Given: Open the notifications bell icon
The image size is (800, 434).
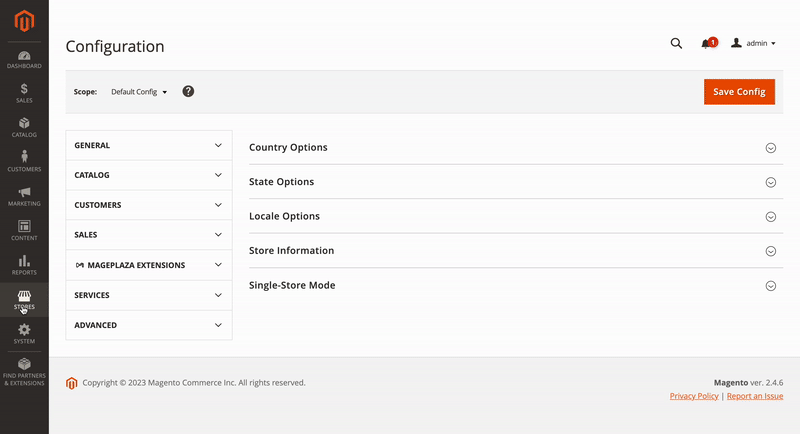Looking at the screenshot, I should tap(709, 43).
